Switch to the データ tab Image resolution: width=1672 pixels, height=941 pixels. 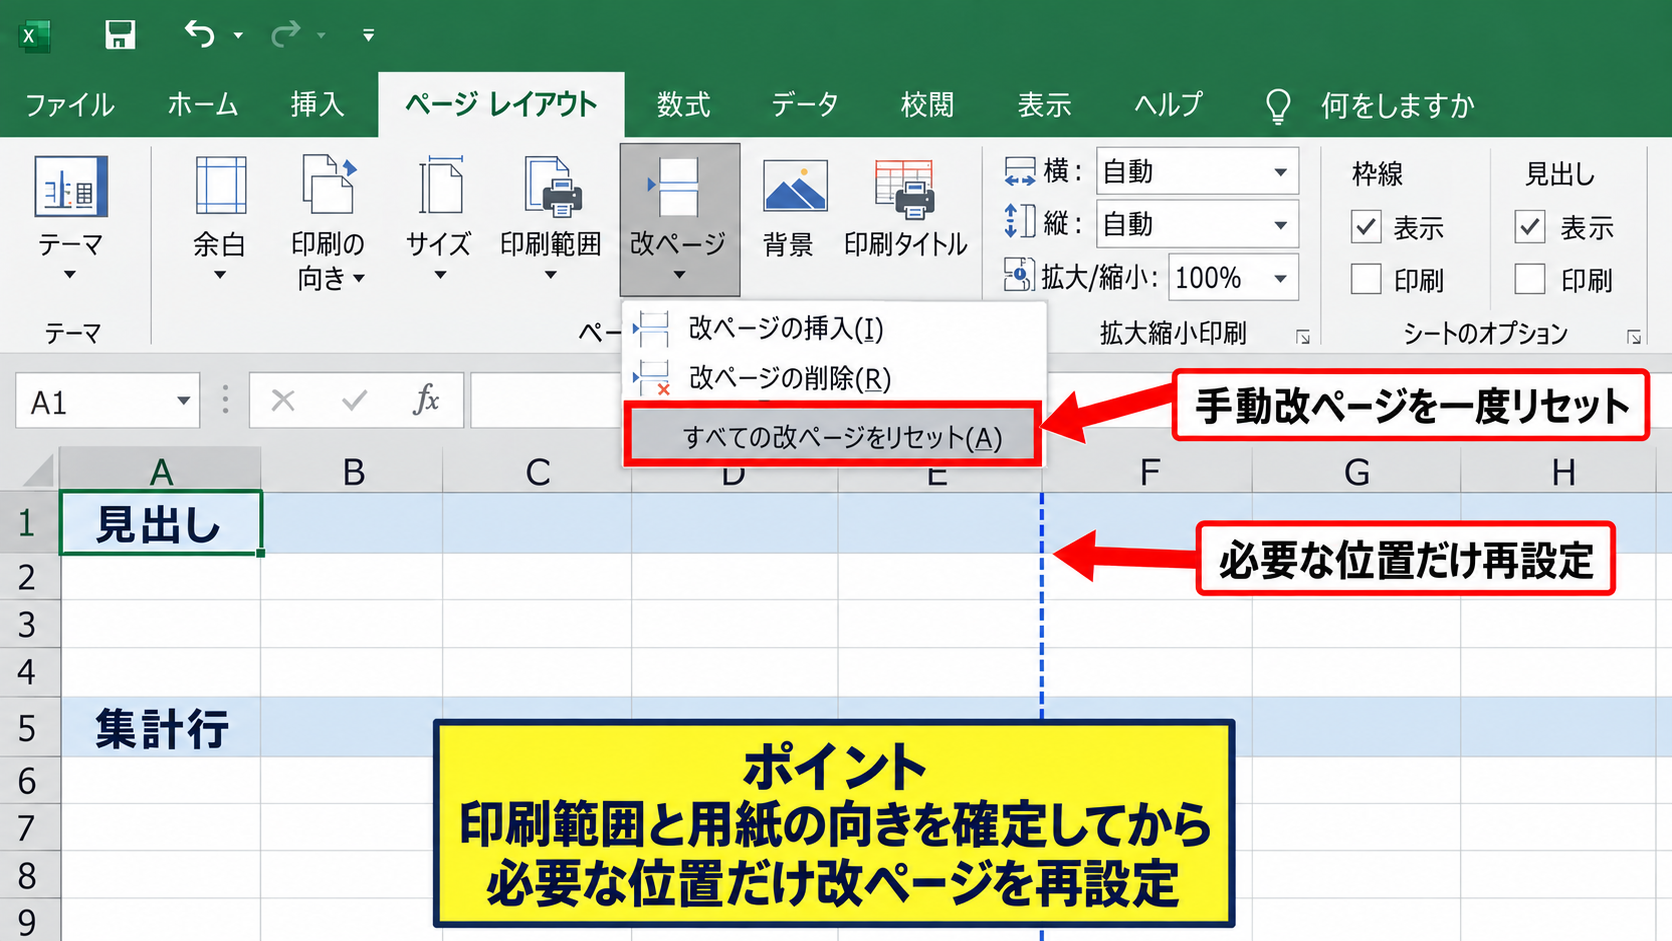pos(804,105)
